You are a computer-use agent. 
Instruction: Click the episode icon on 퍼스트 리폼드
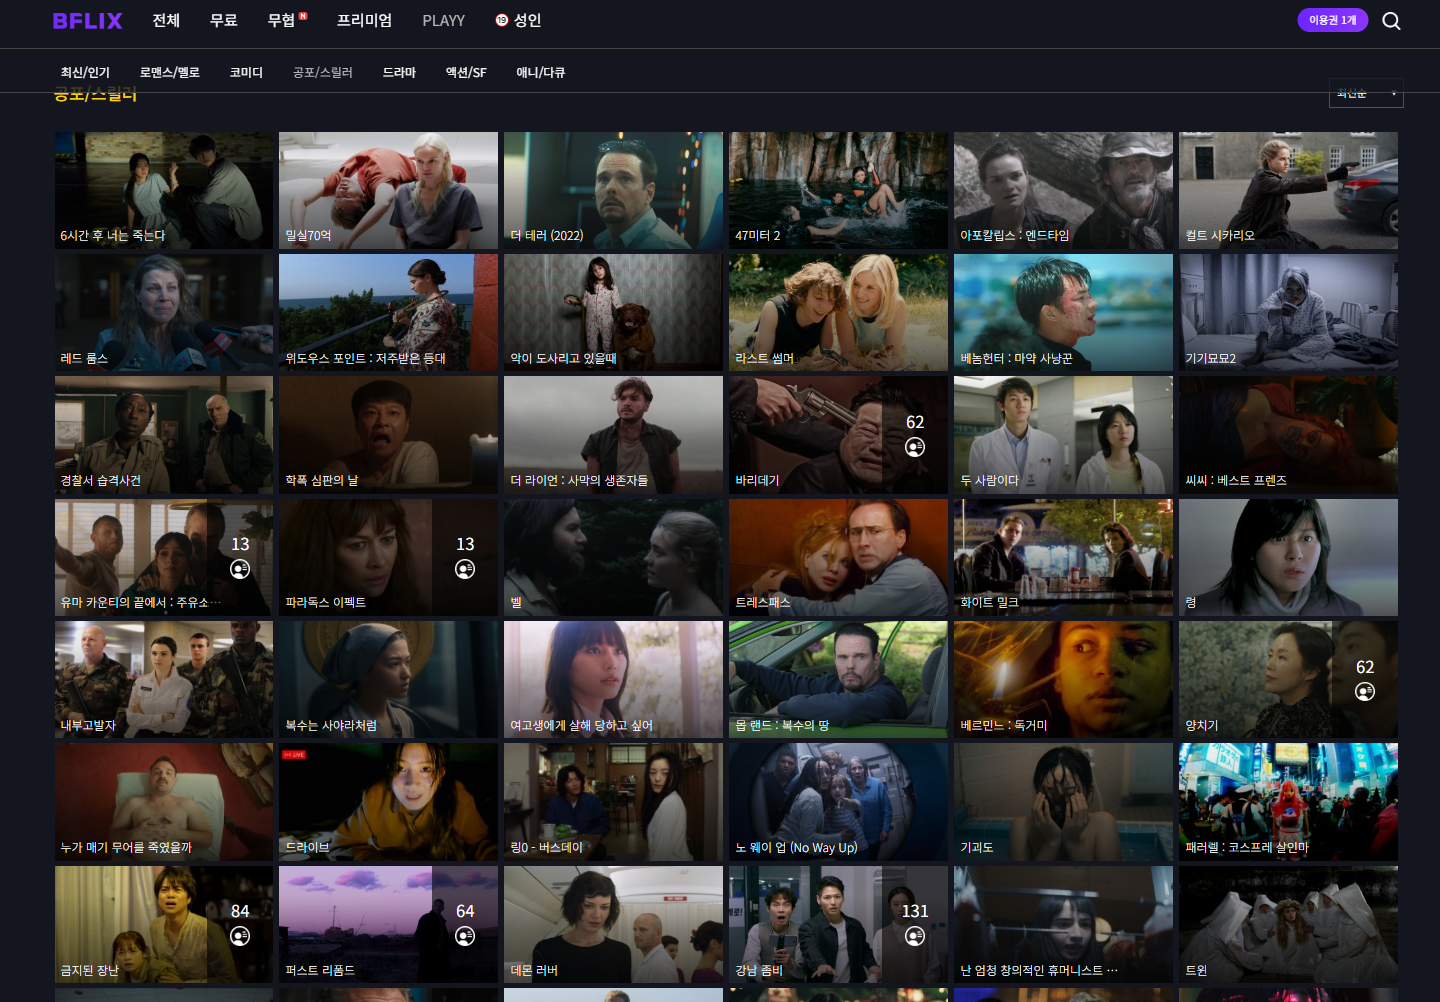tap(465, 936)
